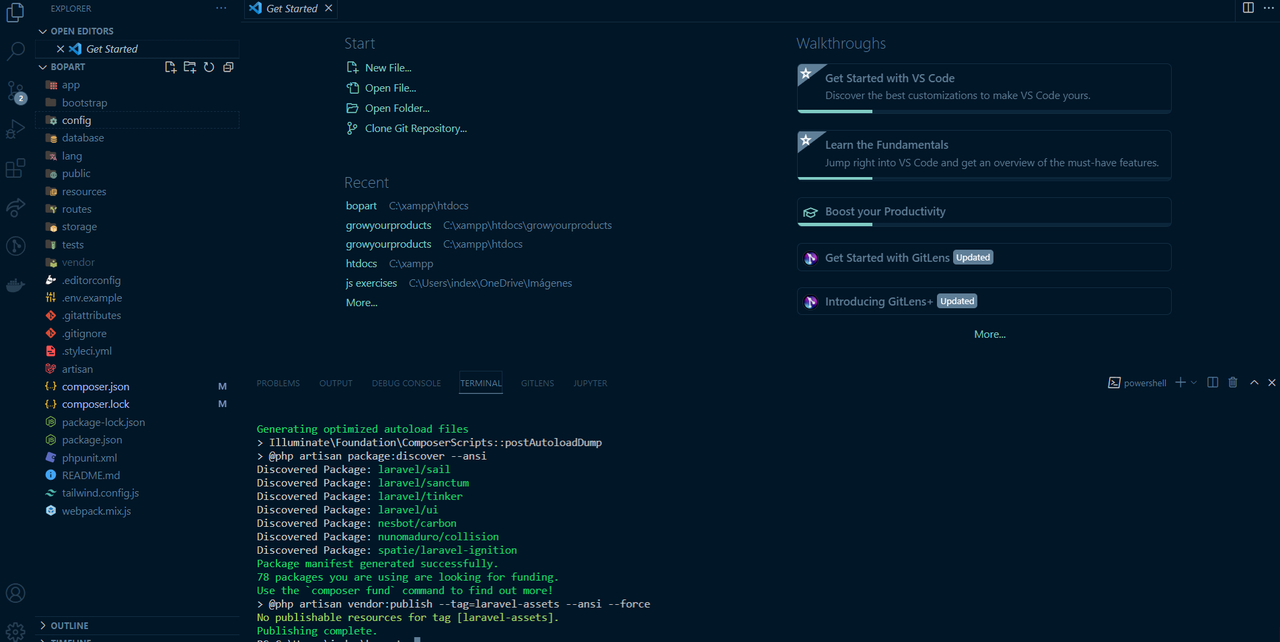This screenshot has width=1280, height=642.
Task: Open Get Started with GitLens walkthrough
Action: tap(984, 257)
